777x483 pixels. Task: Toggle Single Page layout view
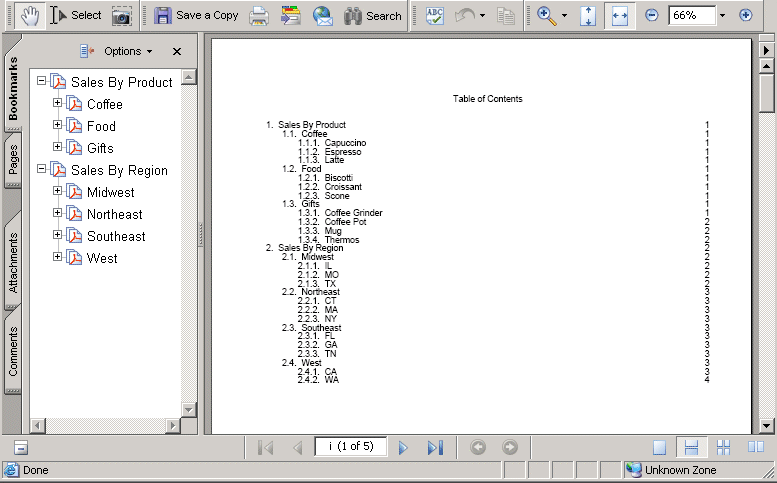[659, 448]
